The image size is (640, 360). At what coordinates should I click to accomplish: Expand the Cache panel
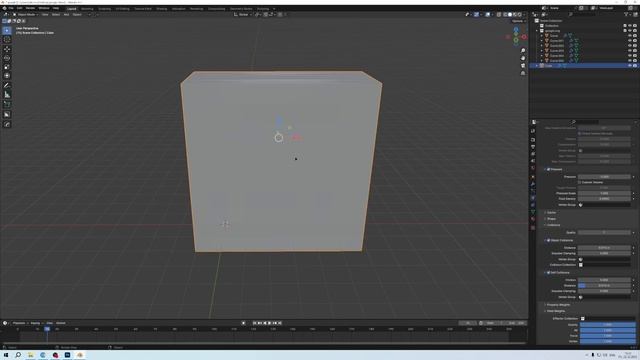[551, 213]
